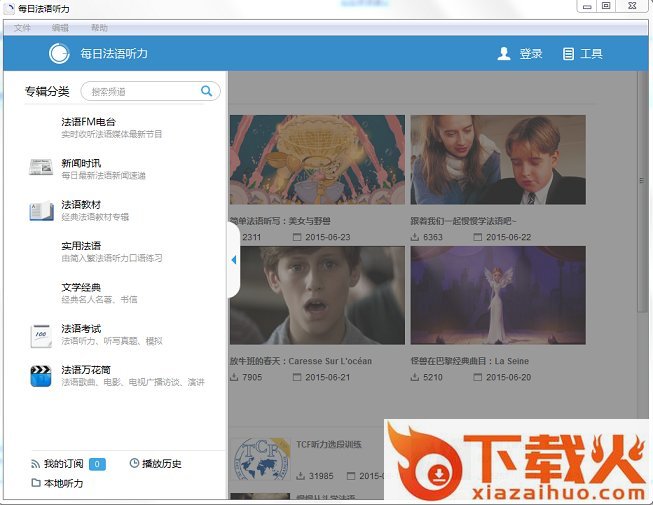
Task: Select the 法语教材 category
Action: (81, 204)
